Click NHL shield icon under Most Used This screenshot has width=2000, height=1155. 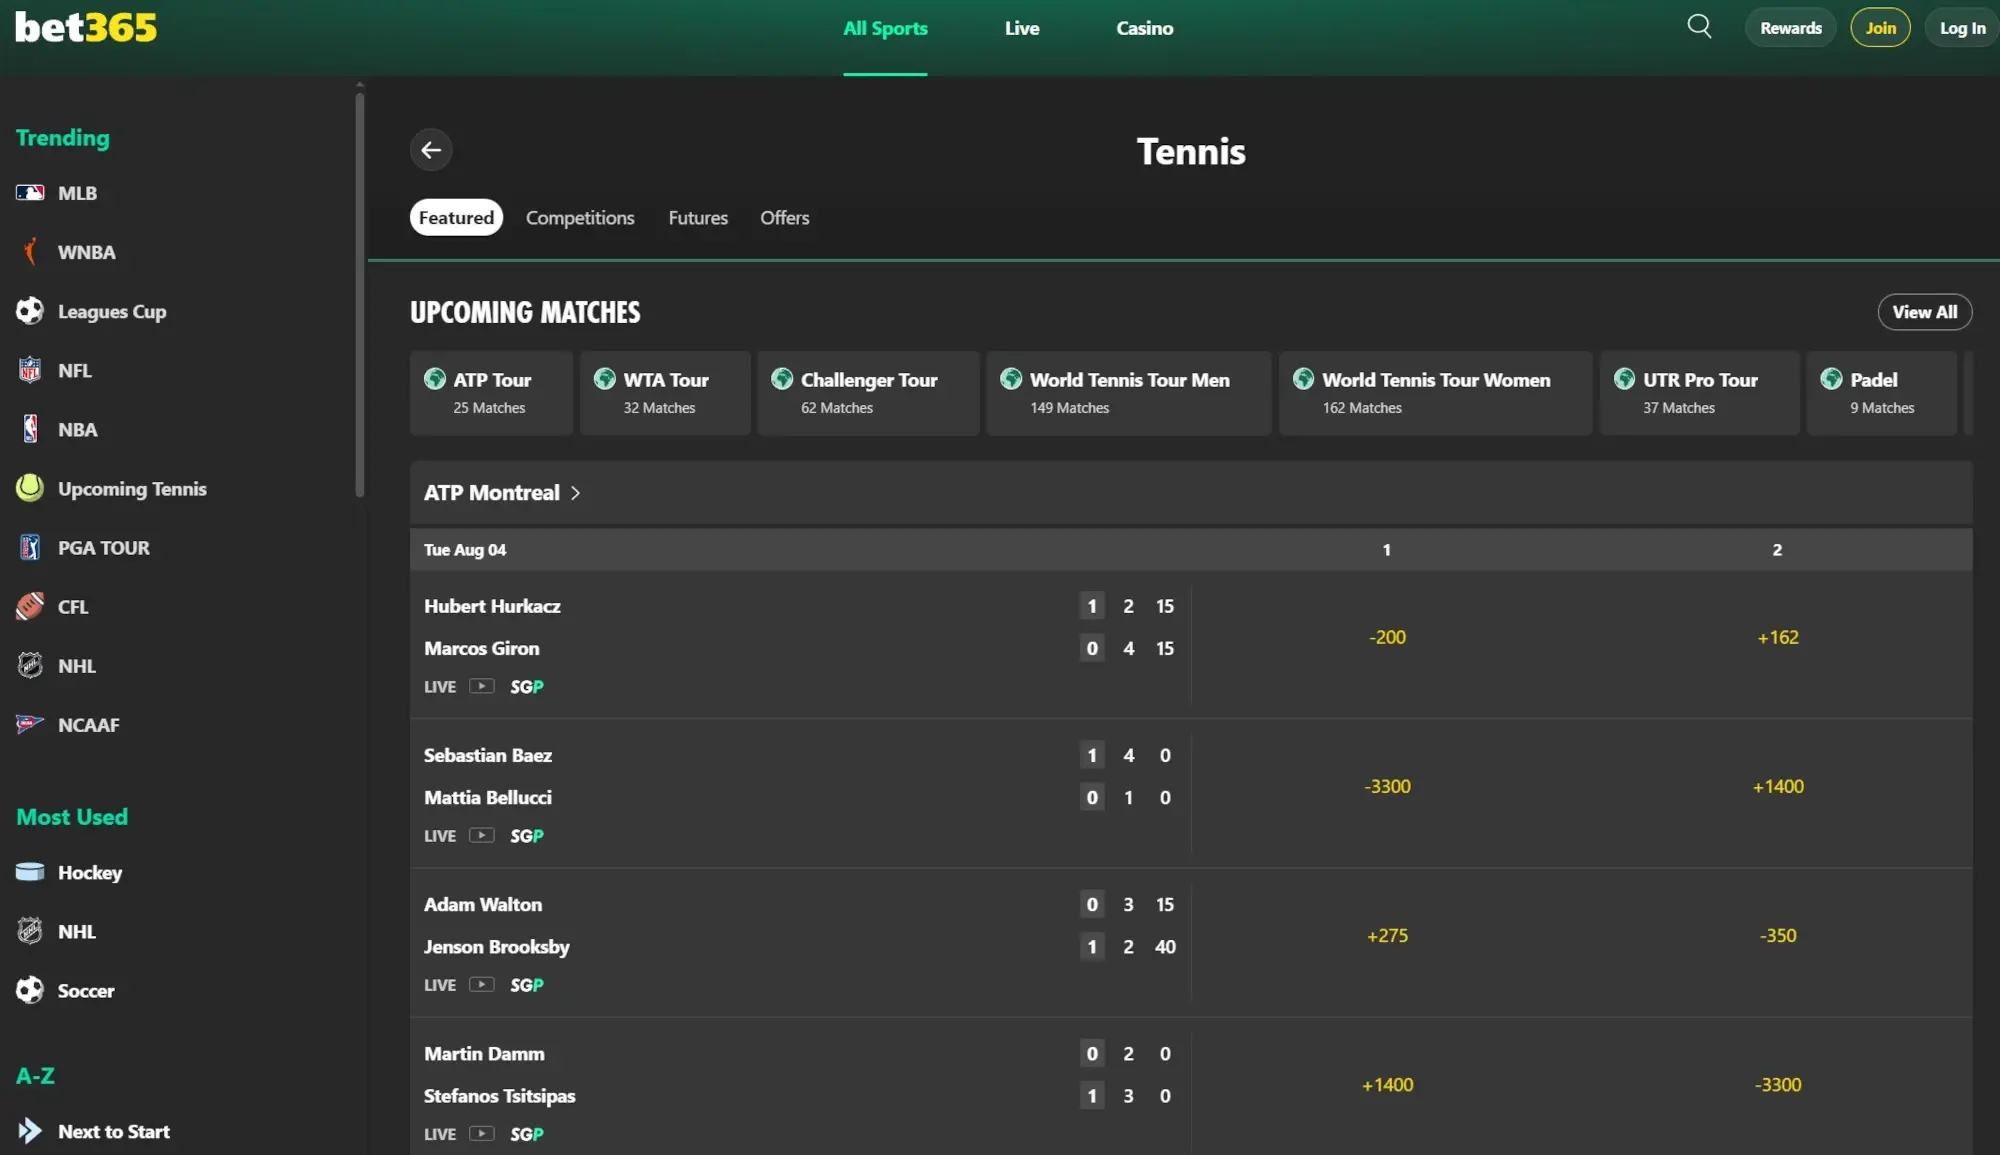click(x=30, y=931)
